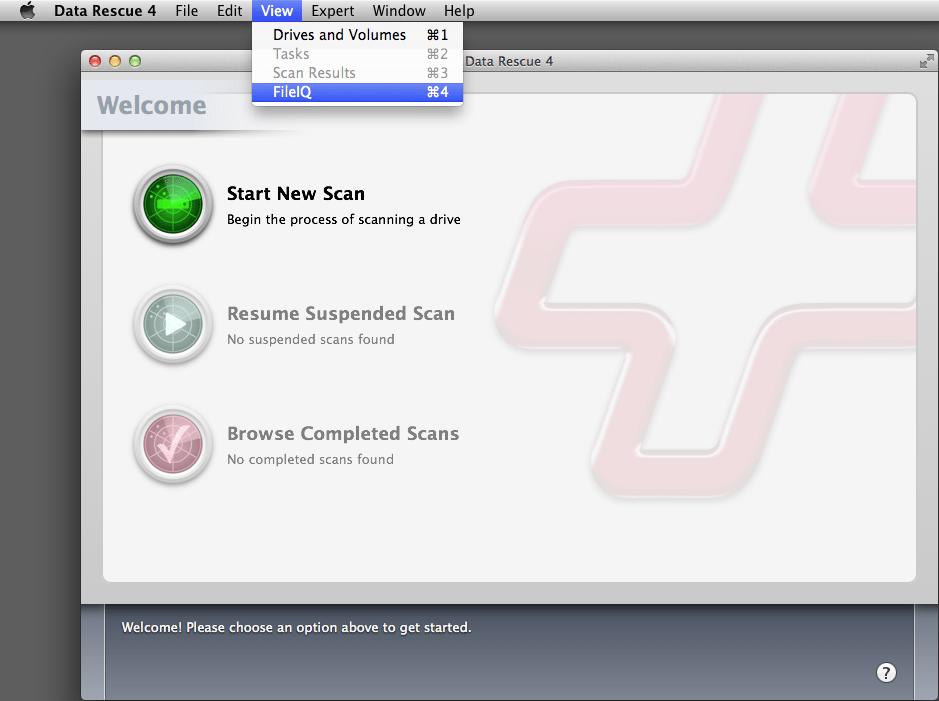Open the Expert menu
This screenshot has width=939, height=701.
(x=332, y=11)
